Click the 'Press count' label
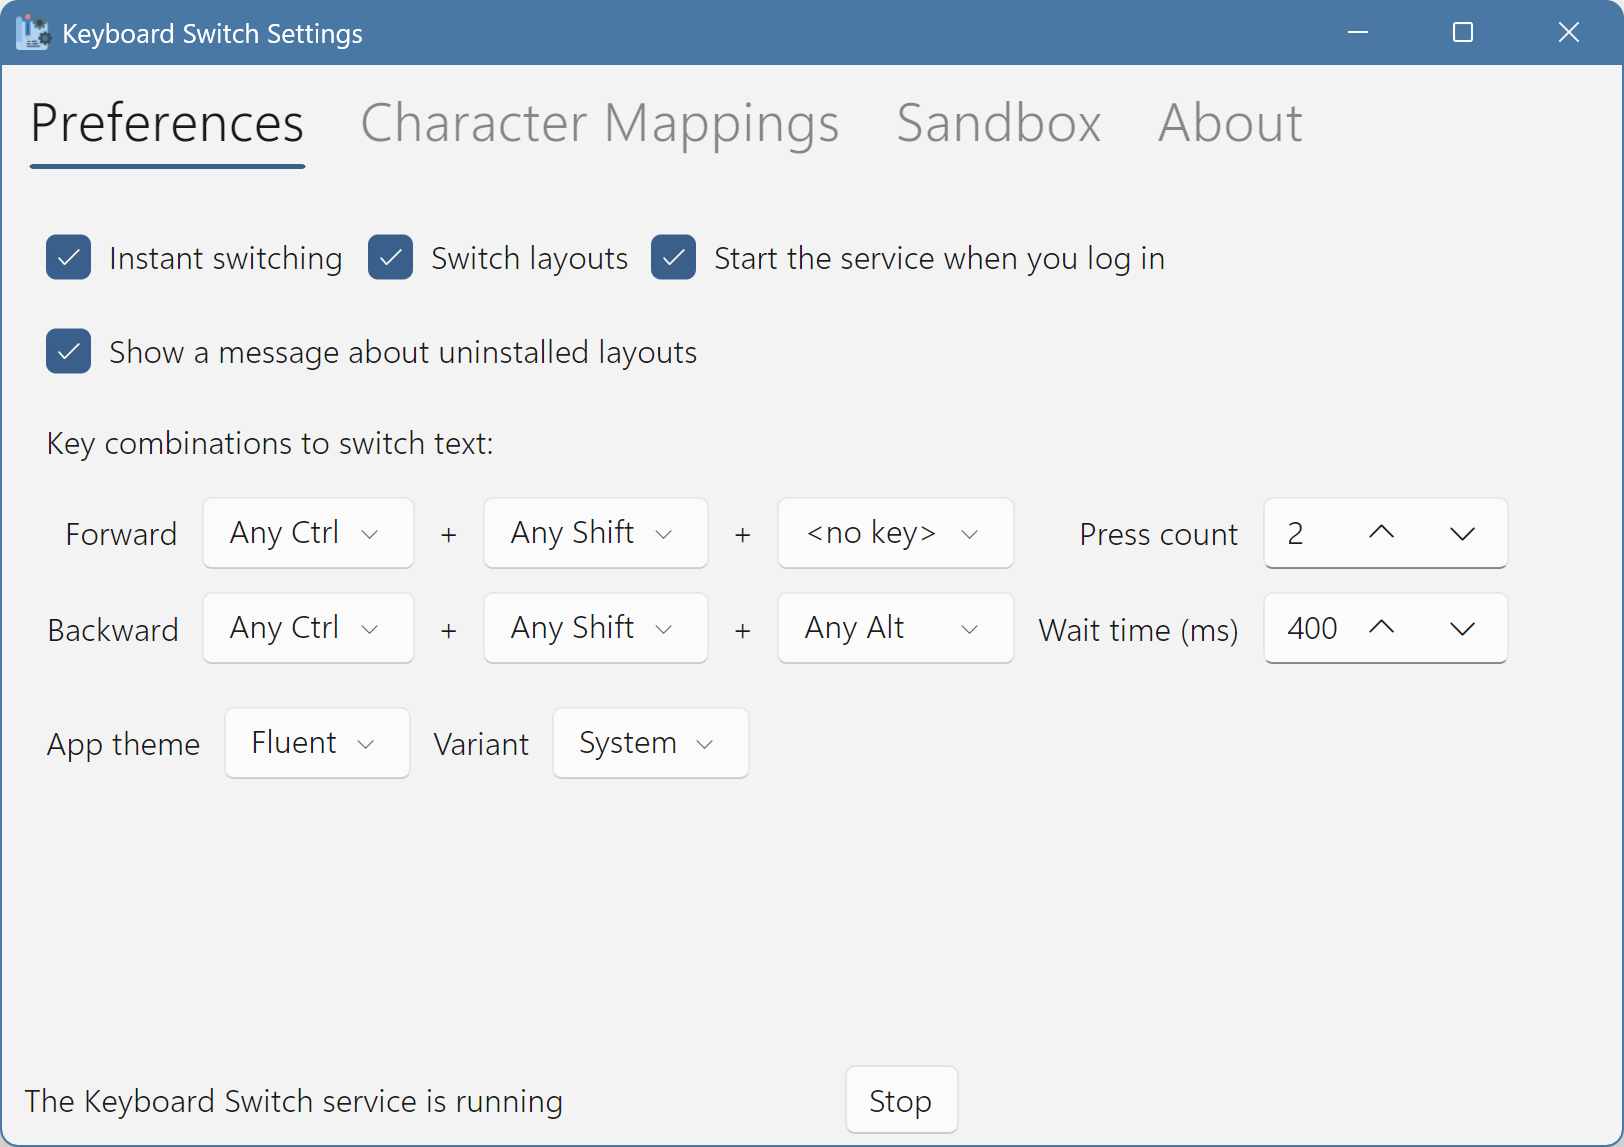 coord(1158,534)
